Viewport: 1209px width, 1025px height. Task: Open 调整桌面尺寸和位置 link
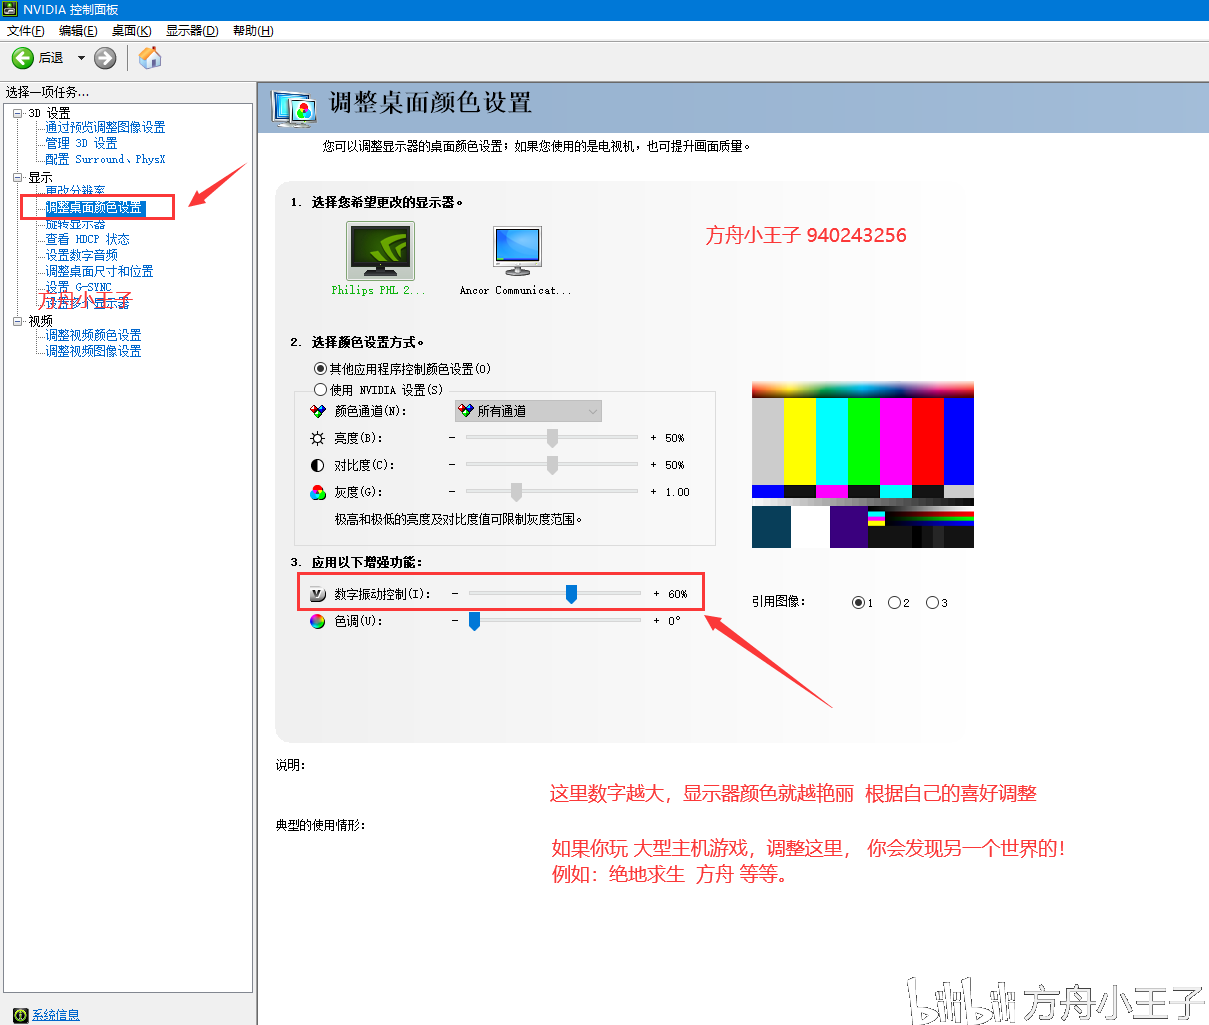[x=99, y=271]
